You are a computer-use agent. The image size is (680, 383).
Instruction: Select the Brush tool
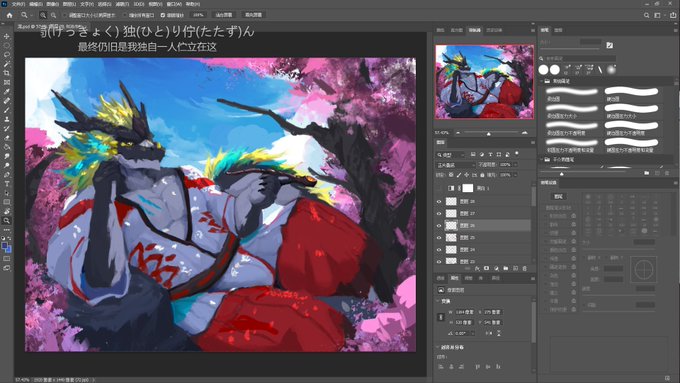tap(7, 110)
